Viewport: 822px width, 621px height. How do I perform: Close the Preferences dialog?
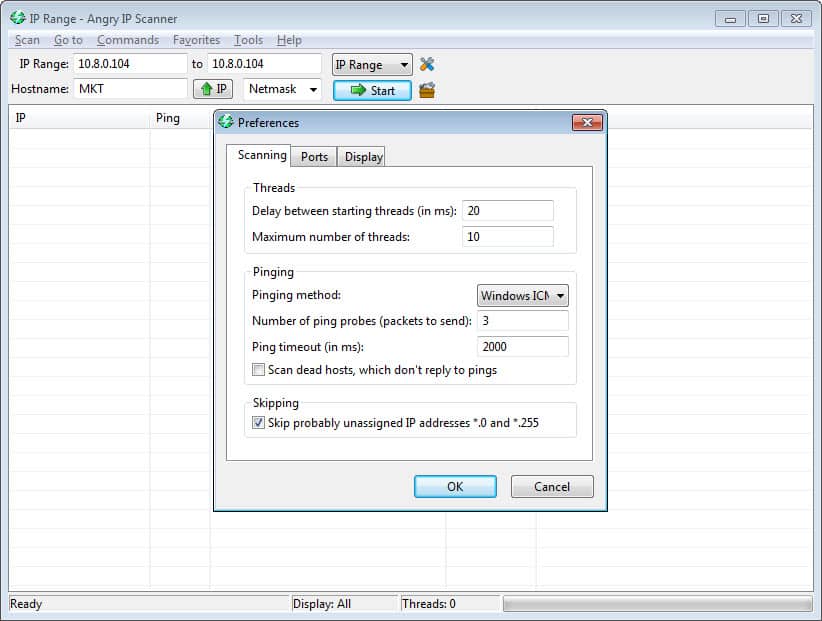[587, 123]
